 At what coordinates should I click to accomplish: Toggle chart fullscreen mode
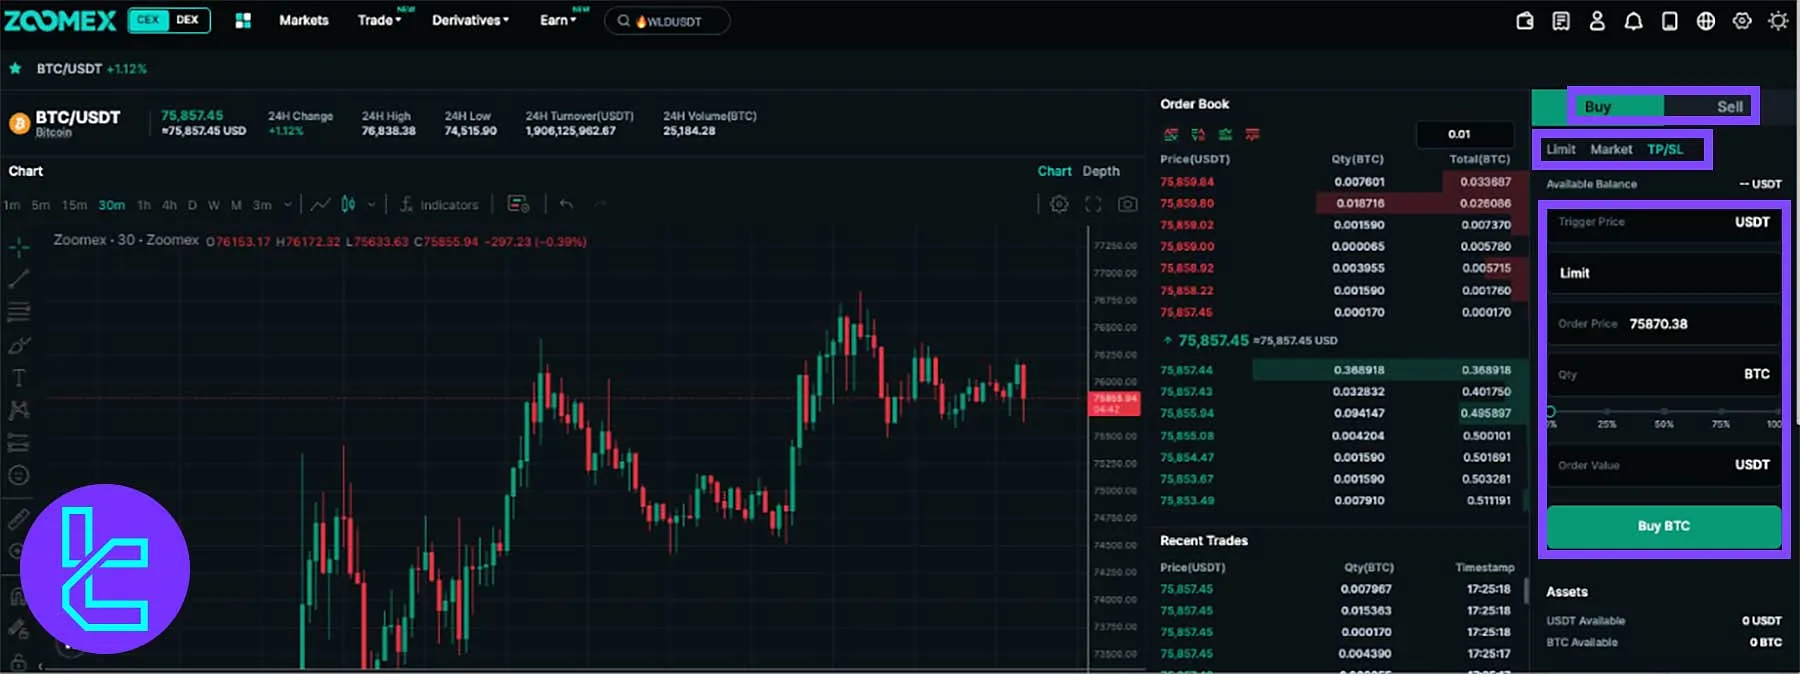click(x=1093, y=204)
